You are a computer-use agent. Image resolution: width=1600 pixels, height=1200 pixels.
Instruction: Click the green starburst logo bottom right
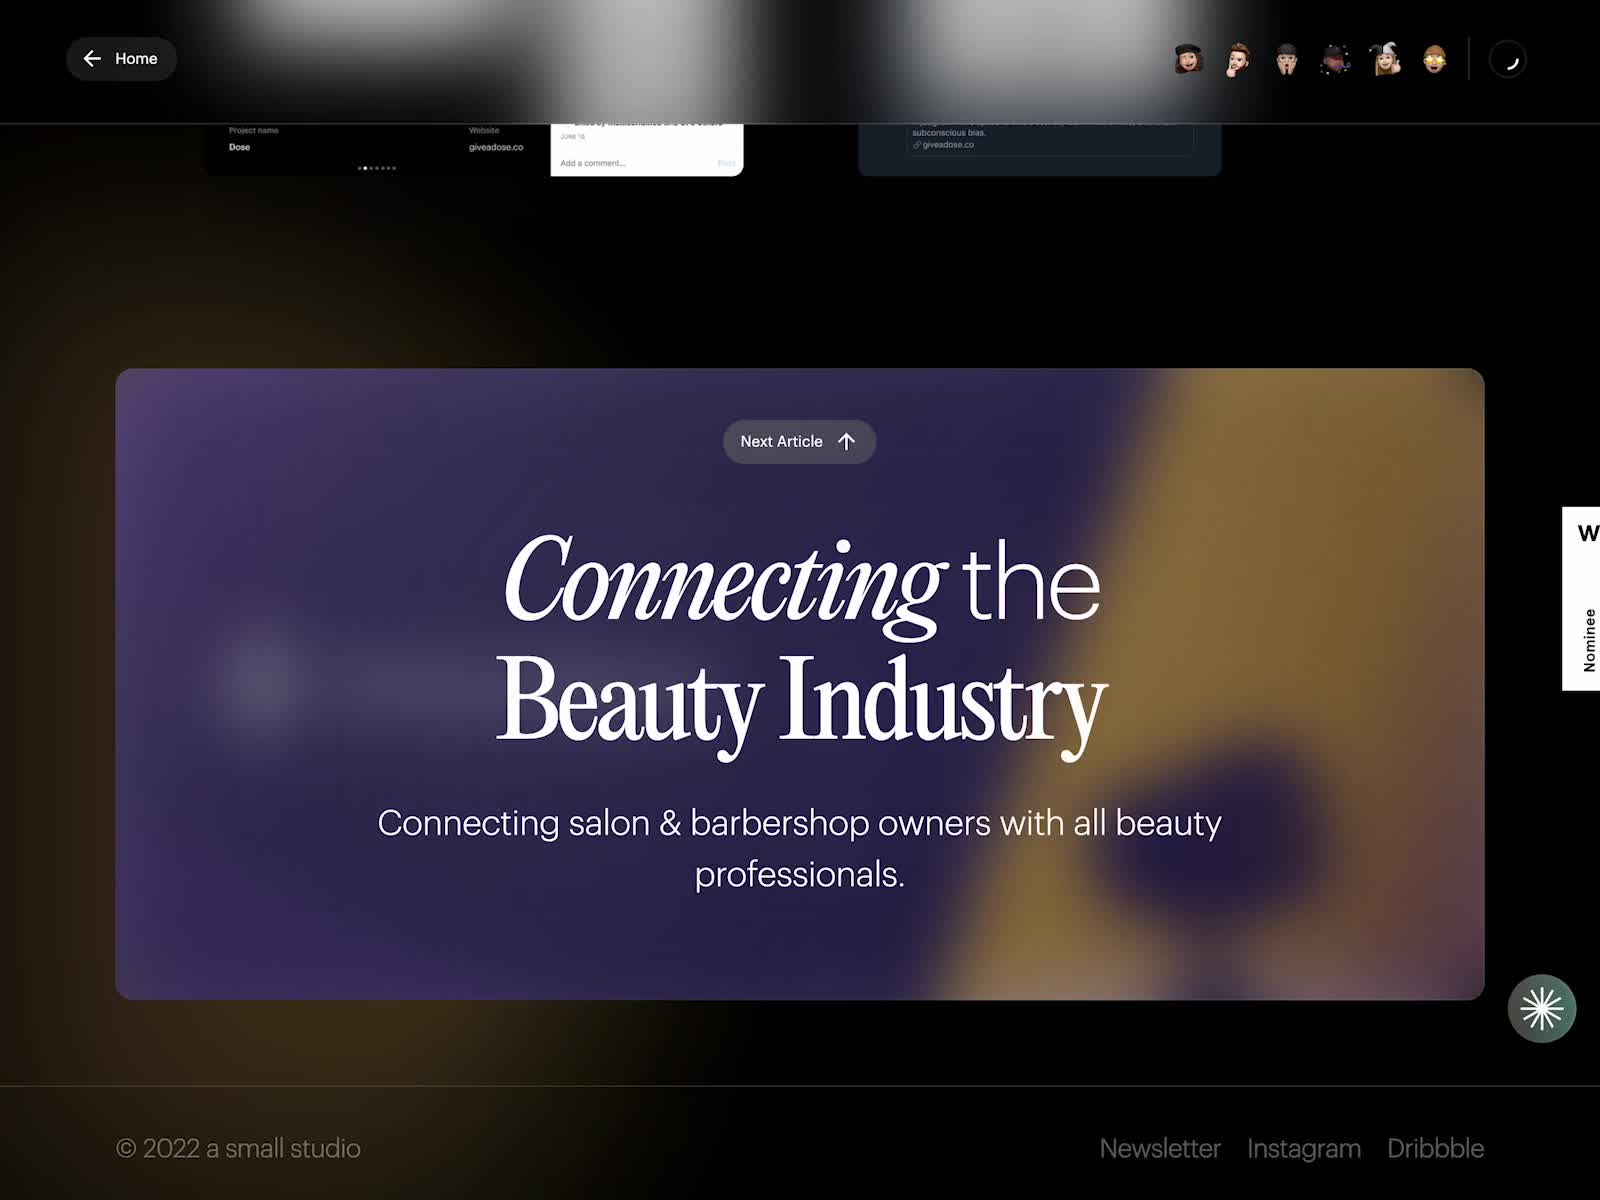(x=1542, y=1008)
